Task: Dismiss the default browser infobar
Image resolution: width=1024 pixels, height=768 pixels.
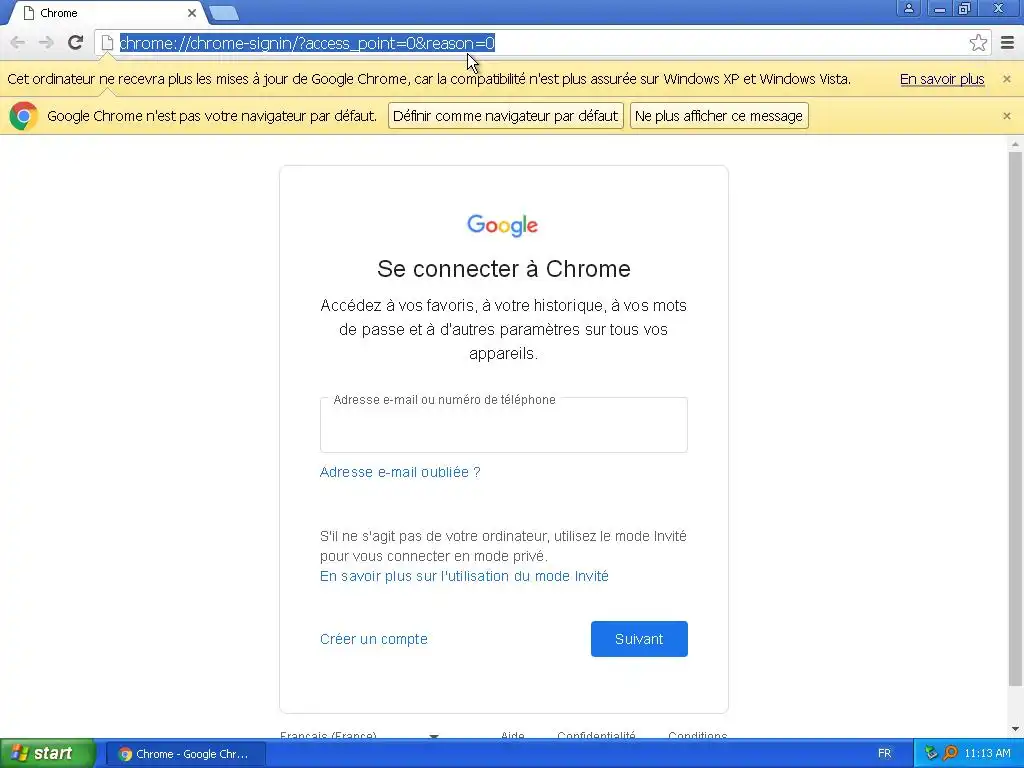Action: pyautogui.click(x=1006, y=116)
